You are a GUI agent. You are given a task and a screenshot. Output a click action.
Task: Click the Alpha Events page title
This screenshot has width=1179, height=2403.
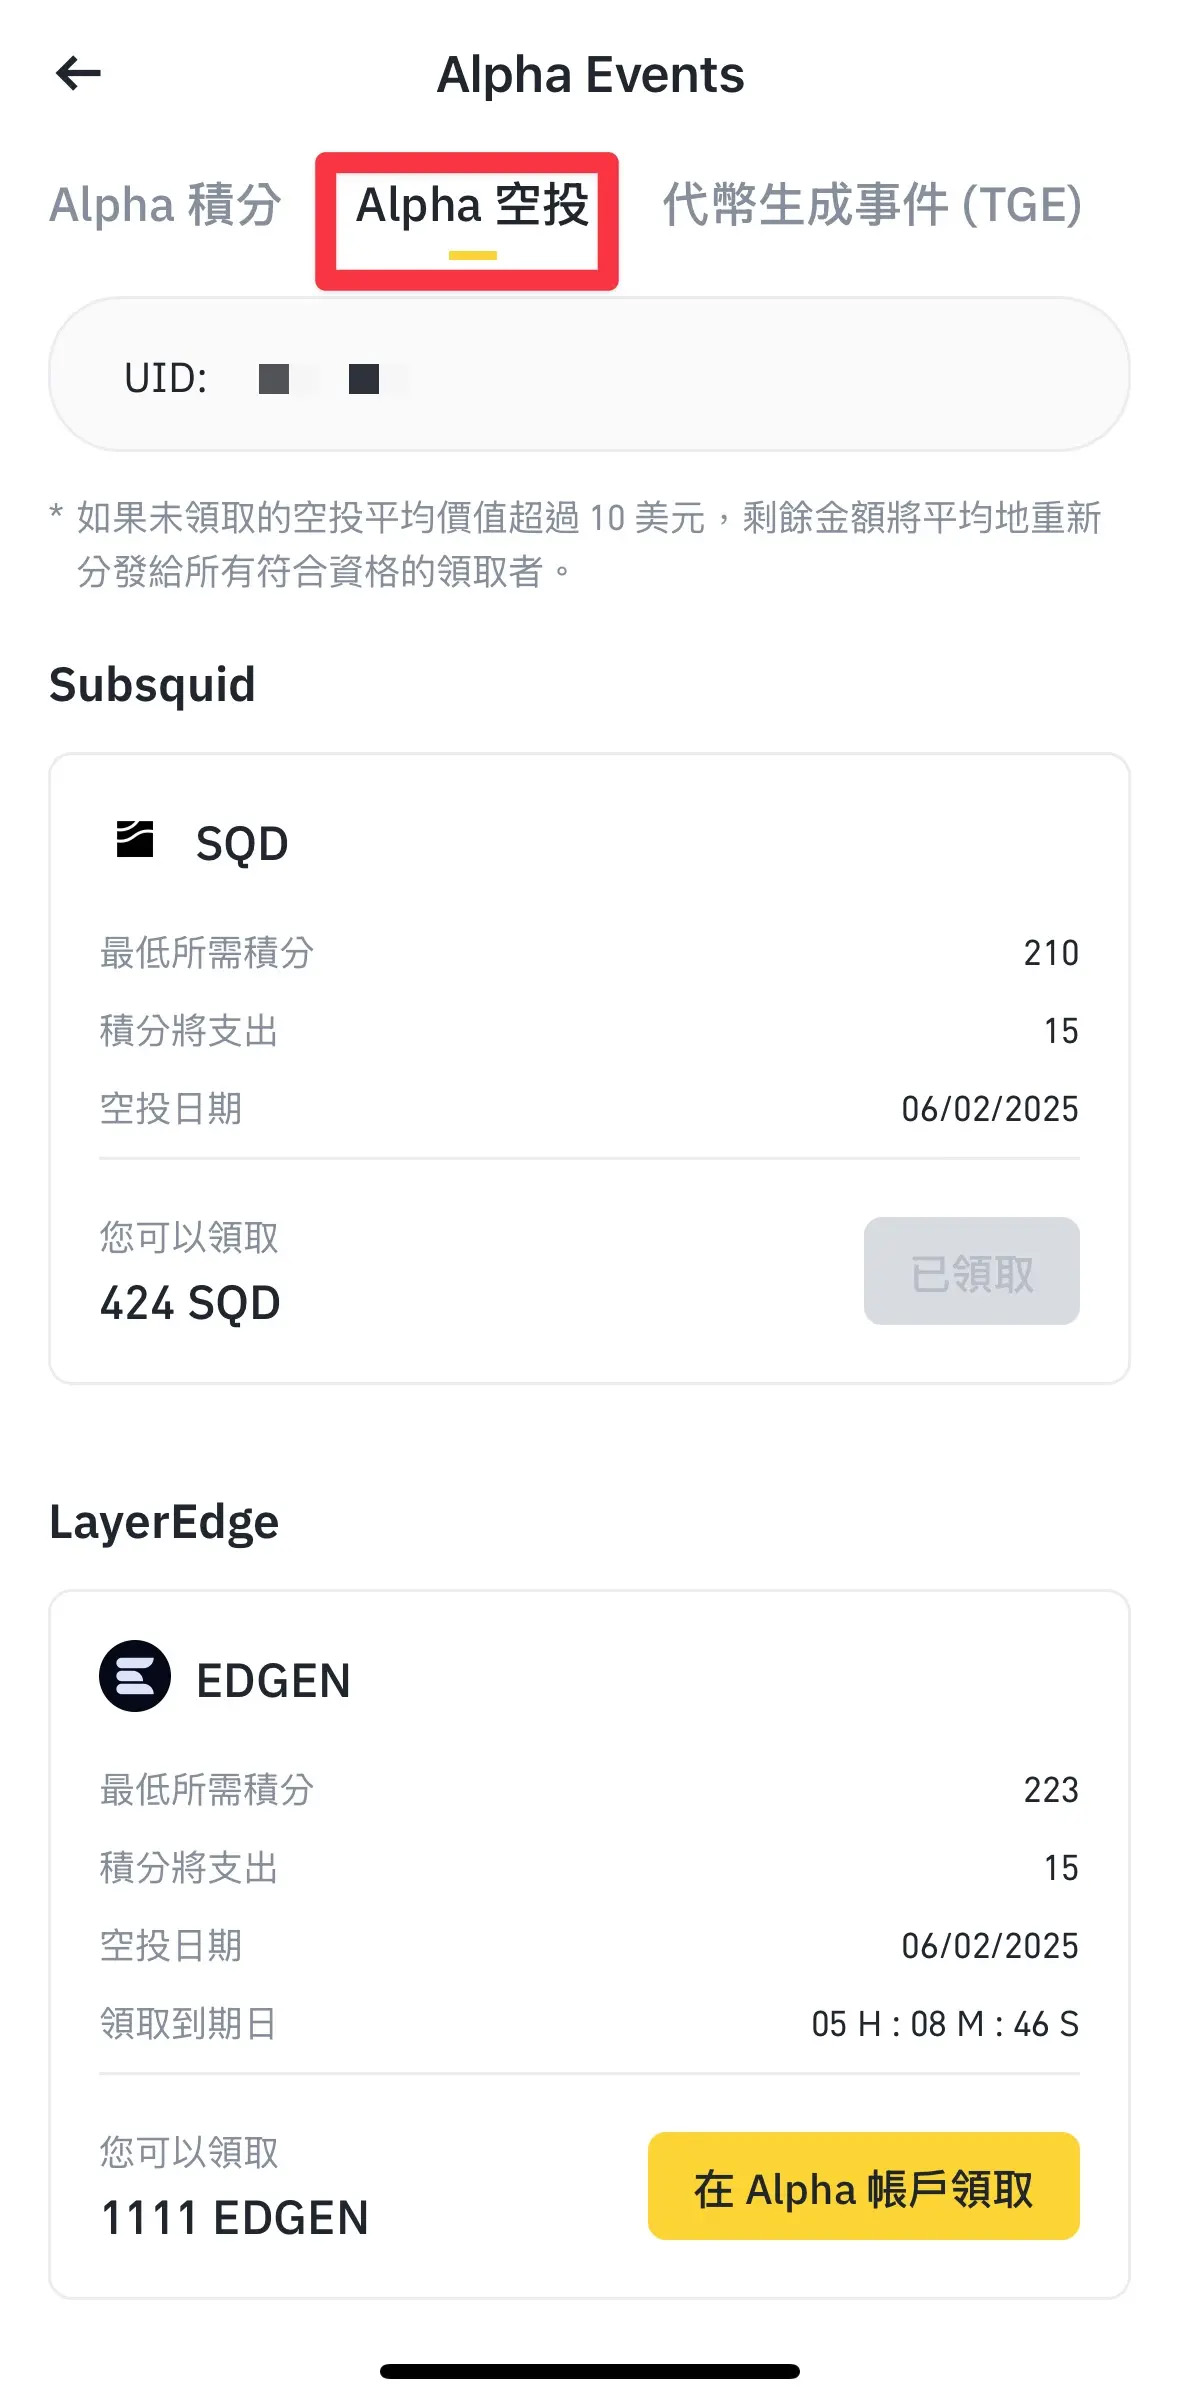point(590,75)
